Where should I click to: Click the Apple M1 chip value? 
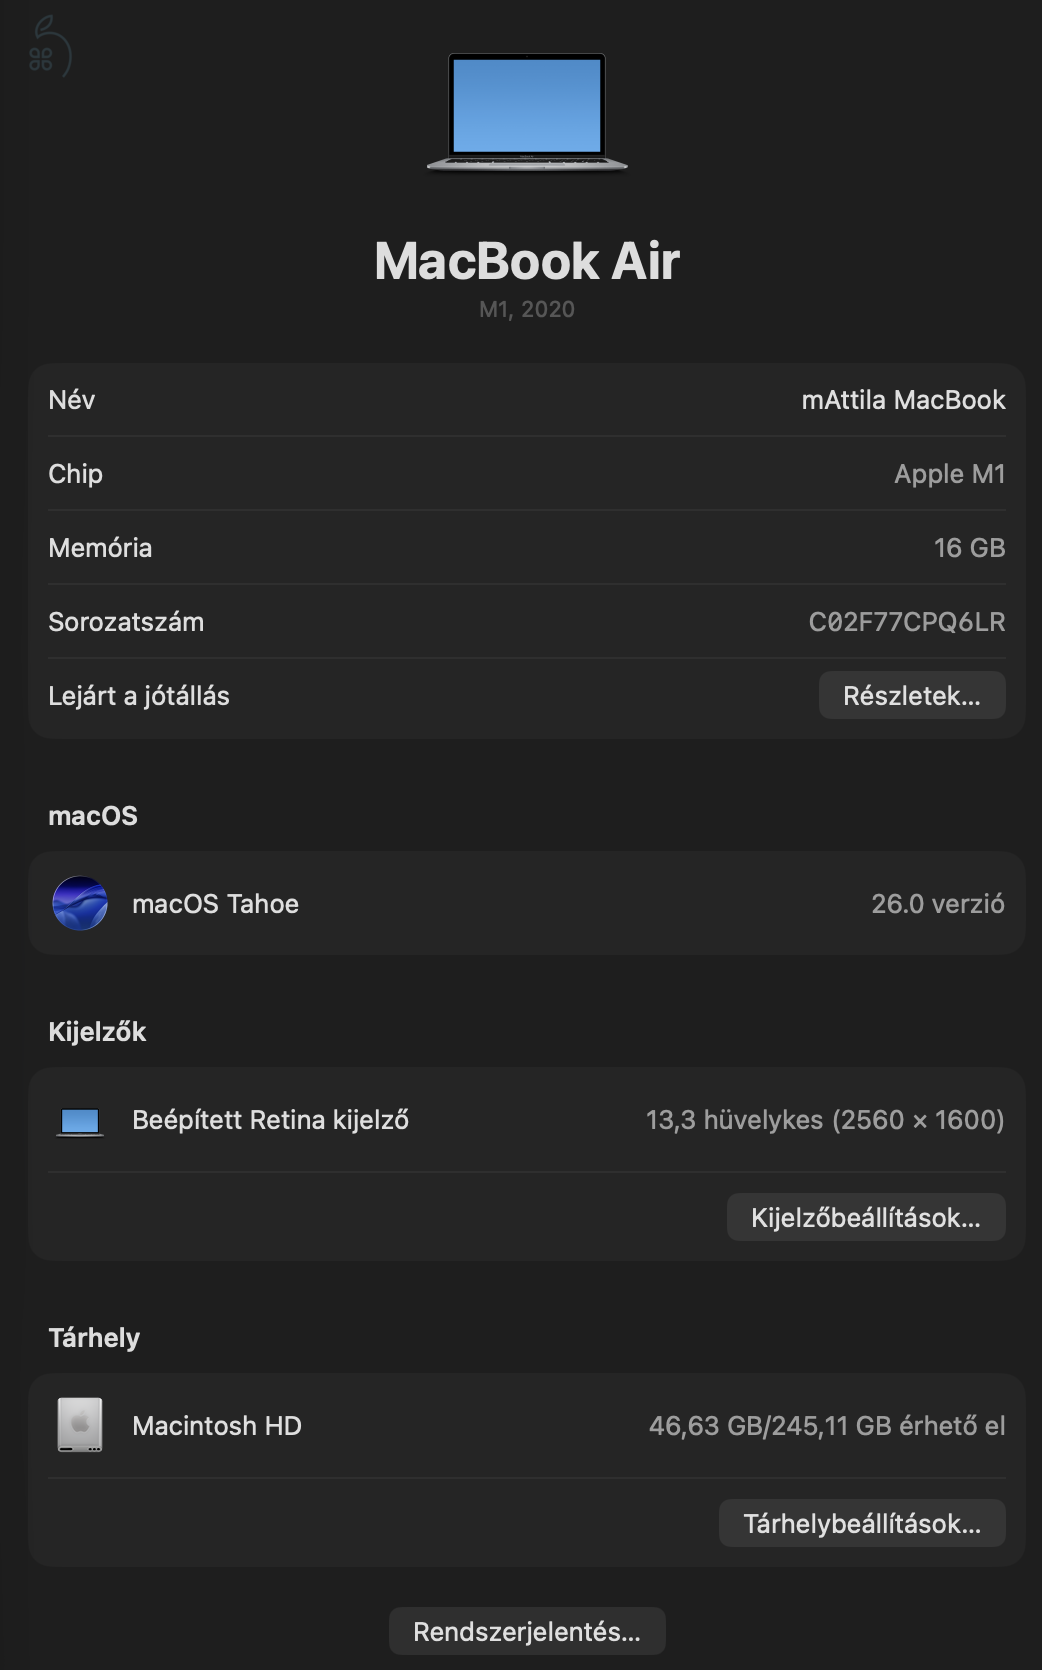coord(951,474)
